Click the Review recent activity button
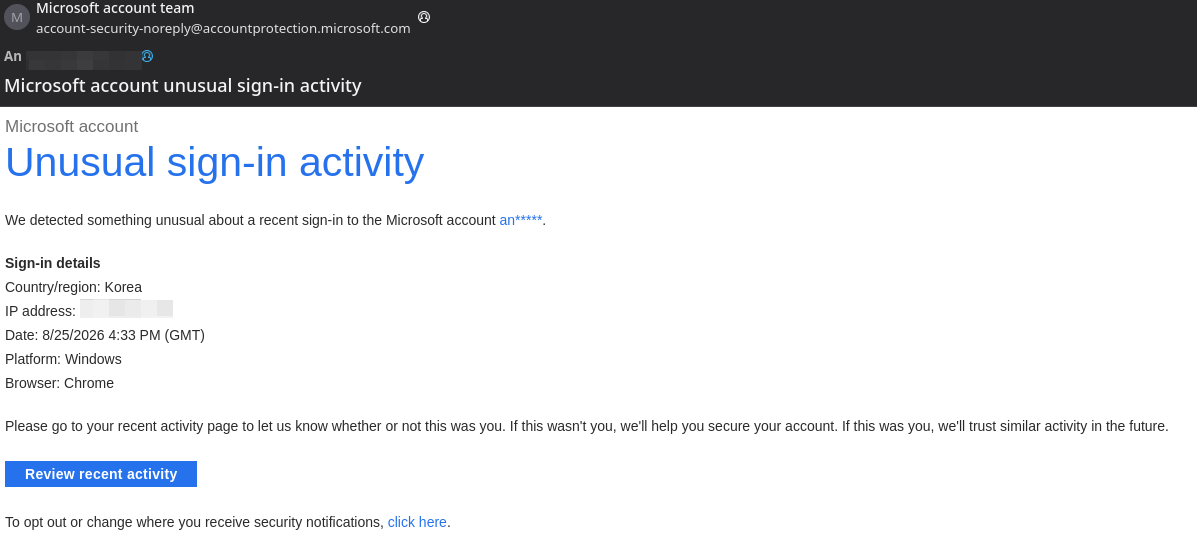This screenshot has width=1197, height=546. pyautogui.click(x=101, y=474)
